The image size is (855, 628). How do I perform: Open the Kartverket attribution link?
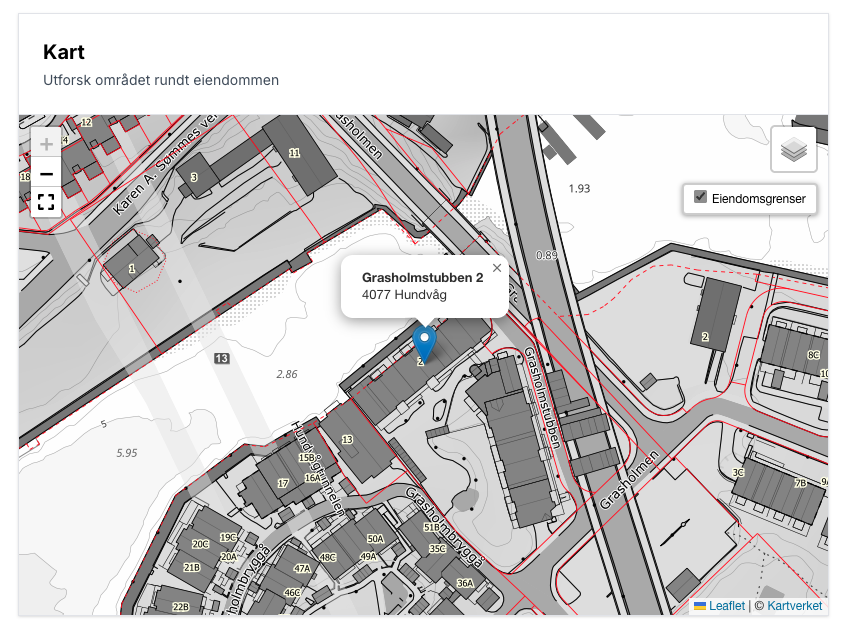tap(794, 606)
